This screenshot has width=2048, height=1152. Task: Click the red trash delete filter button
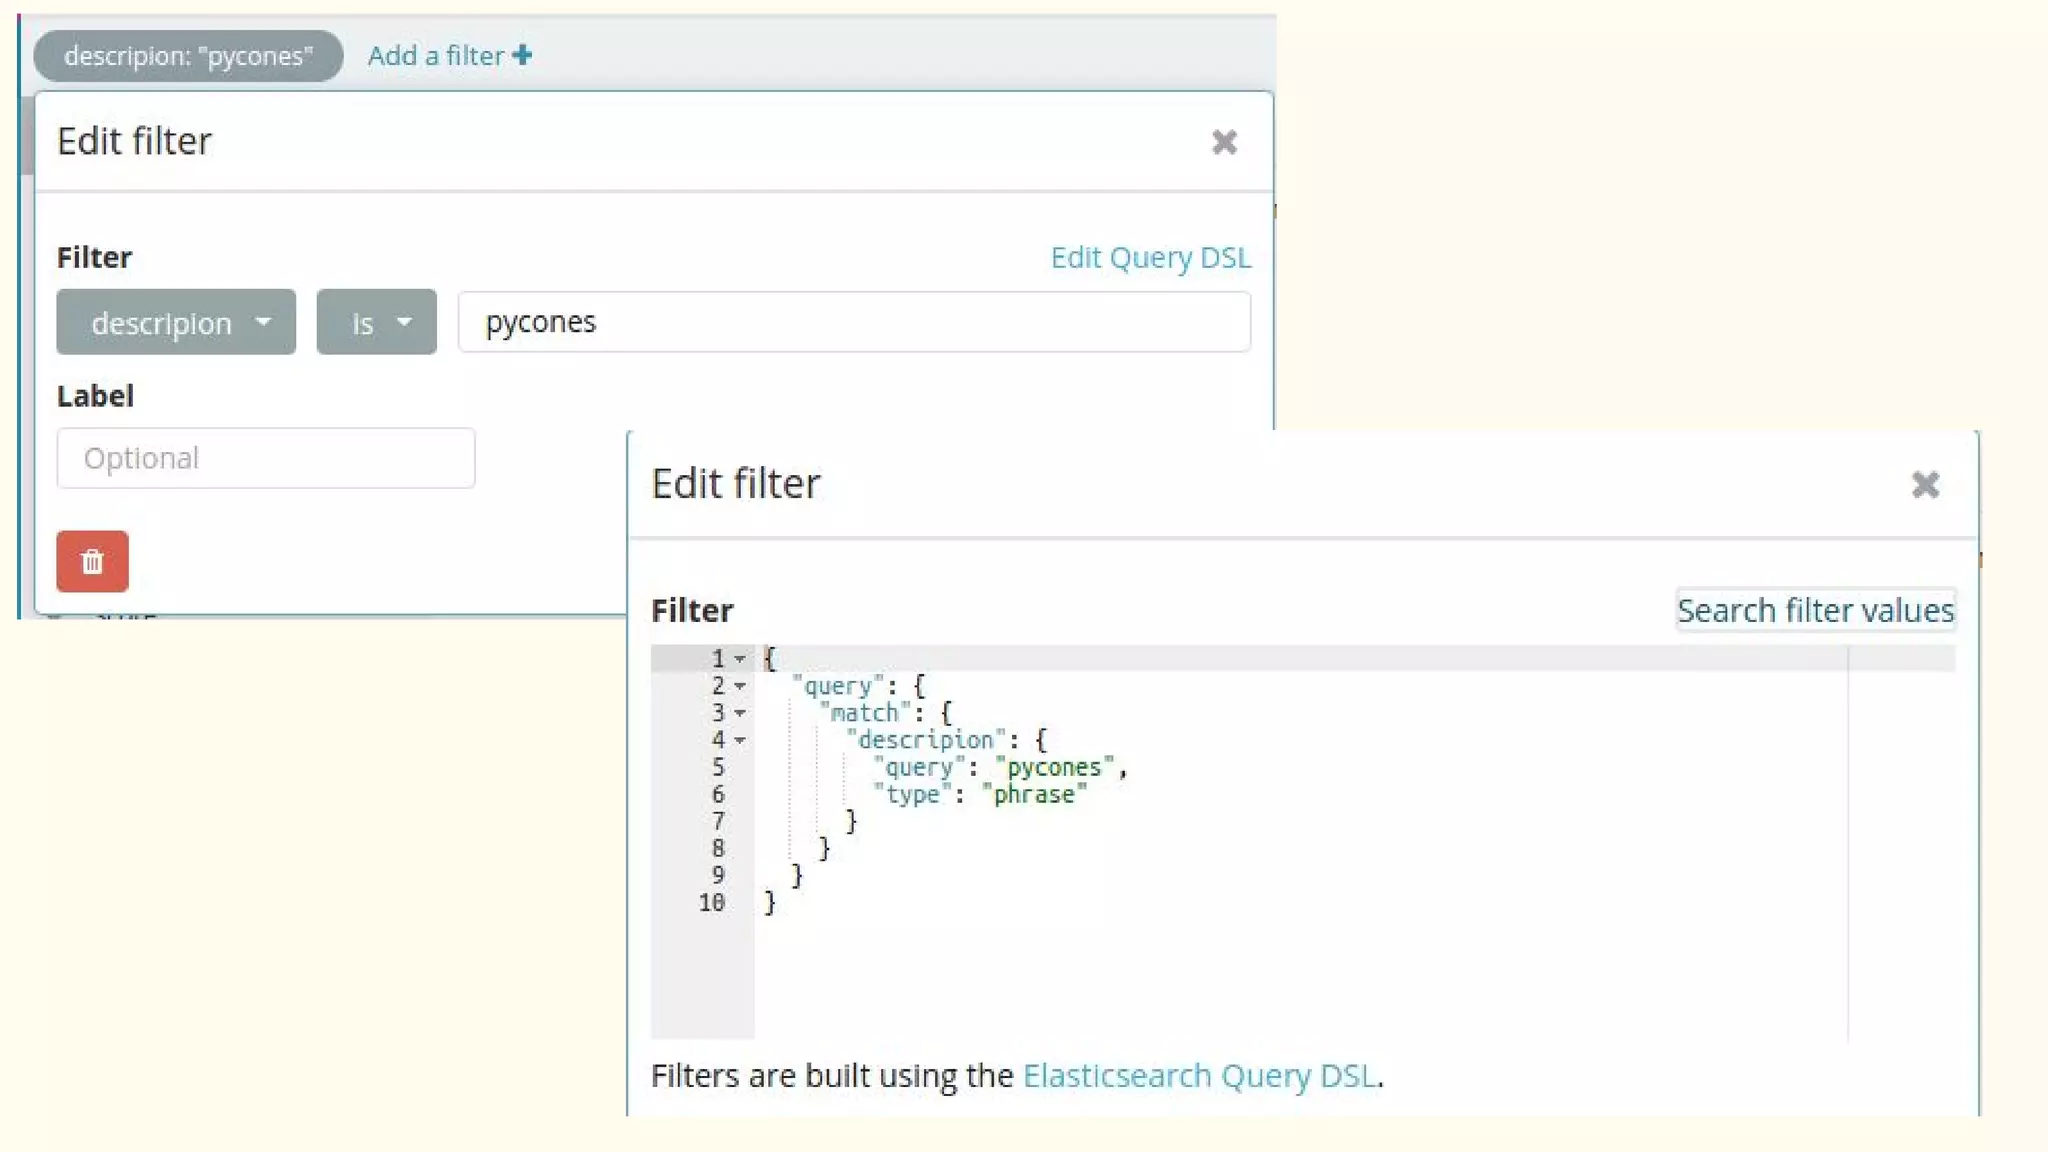pos(92,561)
